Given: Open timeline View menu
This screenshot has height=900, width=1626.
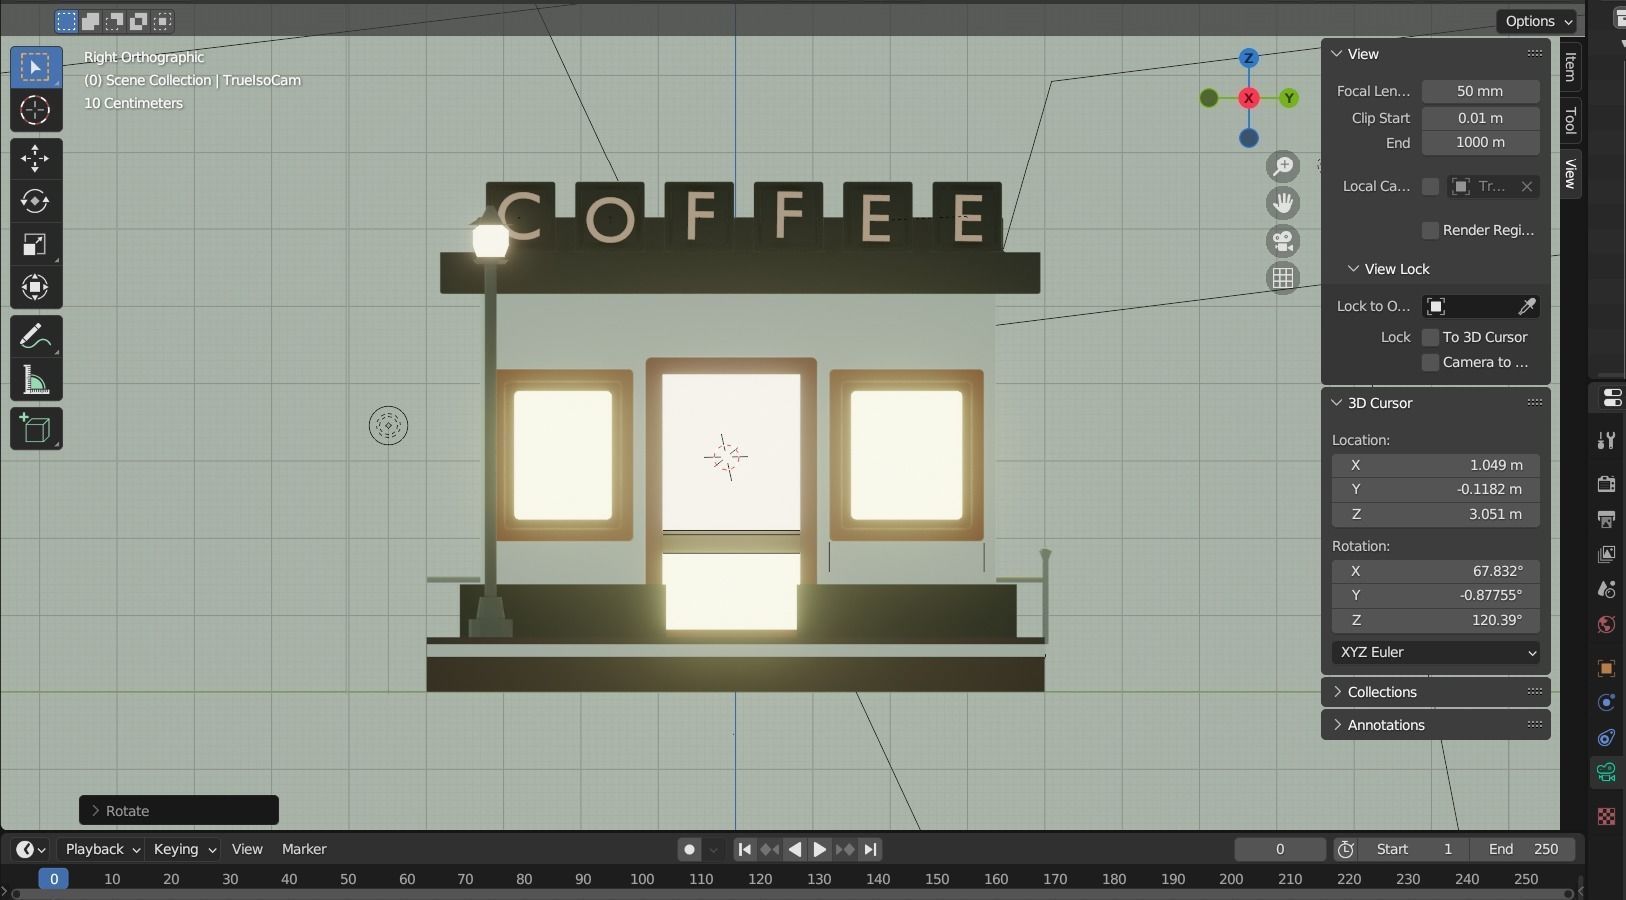Looking at the screenshot, I should [x=247, y=849].
